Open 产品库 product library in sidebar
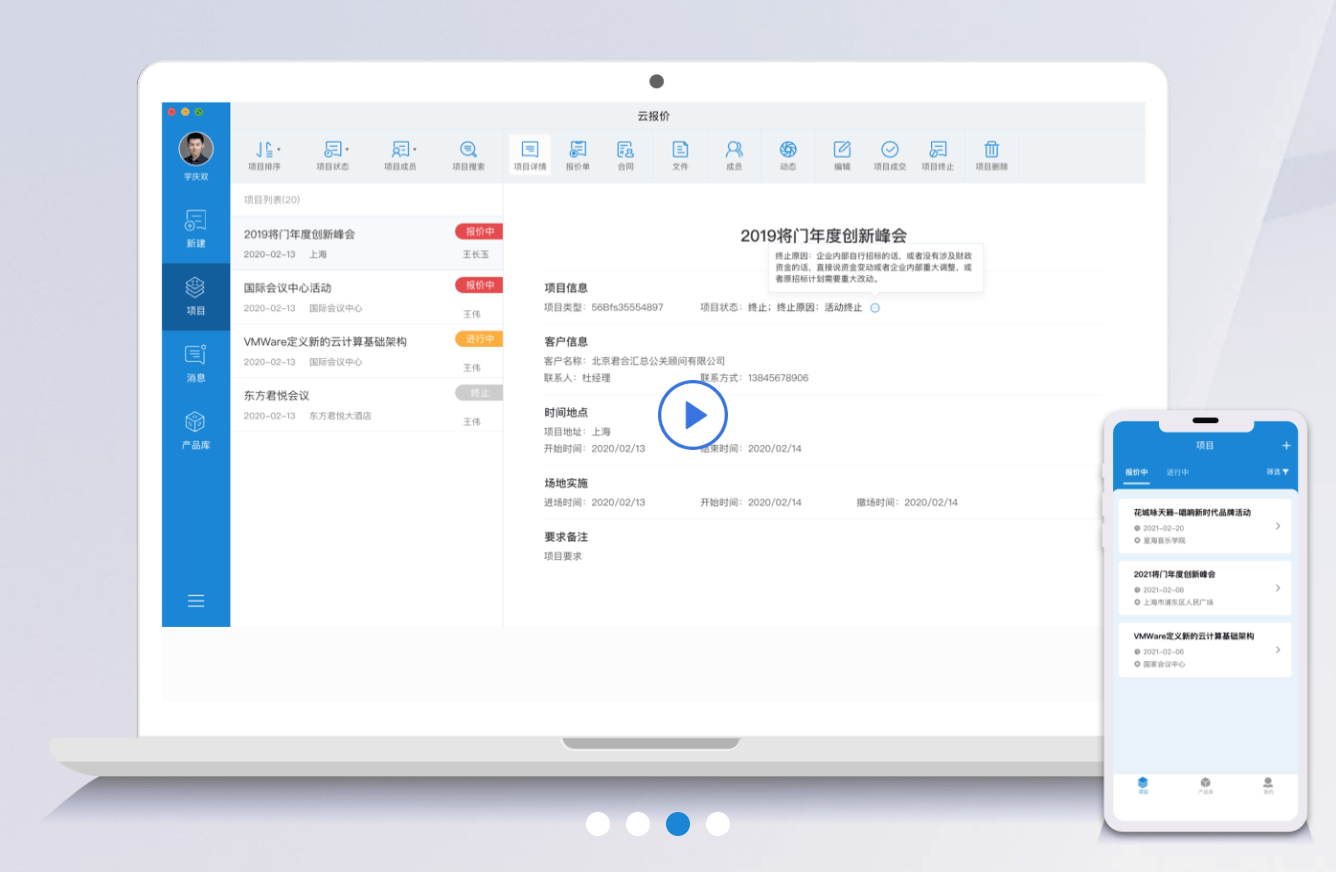Screen dimensions: 1336x872 click(x=196, y=431)
